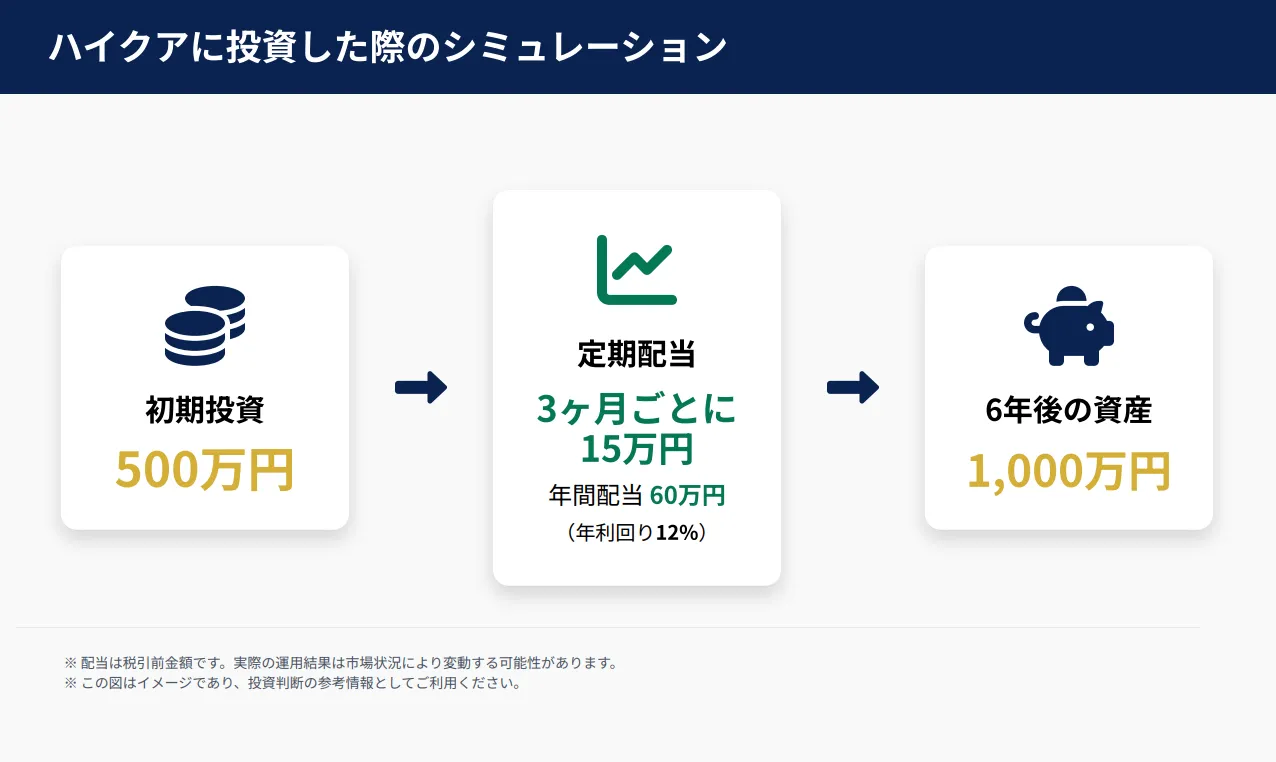
Task: Click the green 15万円 amount
Action: [x=636, y=449]
